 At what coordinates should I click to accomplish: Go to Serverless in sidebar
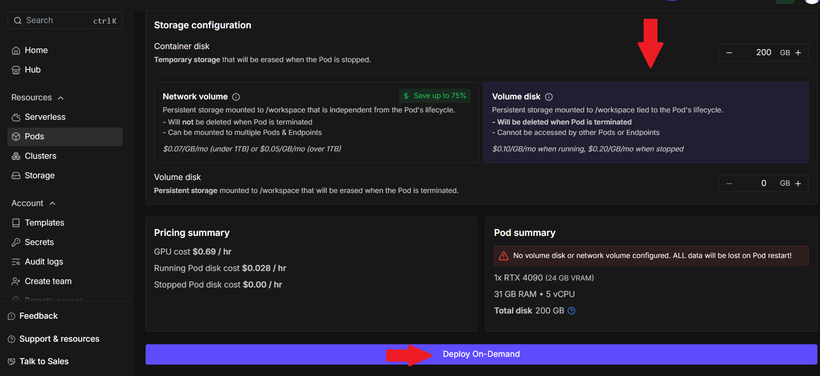click(x=65, y=117)
